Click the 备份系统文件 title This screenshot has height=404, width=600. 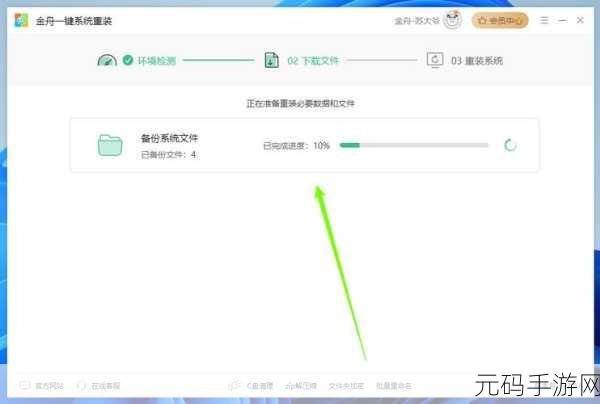point(170,138)
